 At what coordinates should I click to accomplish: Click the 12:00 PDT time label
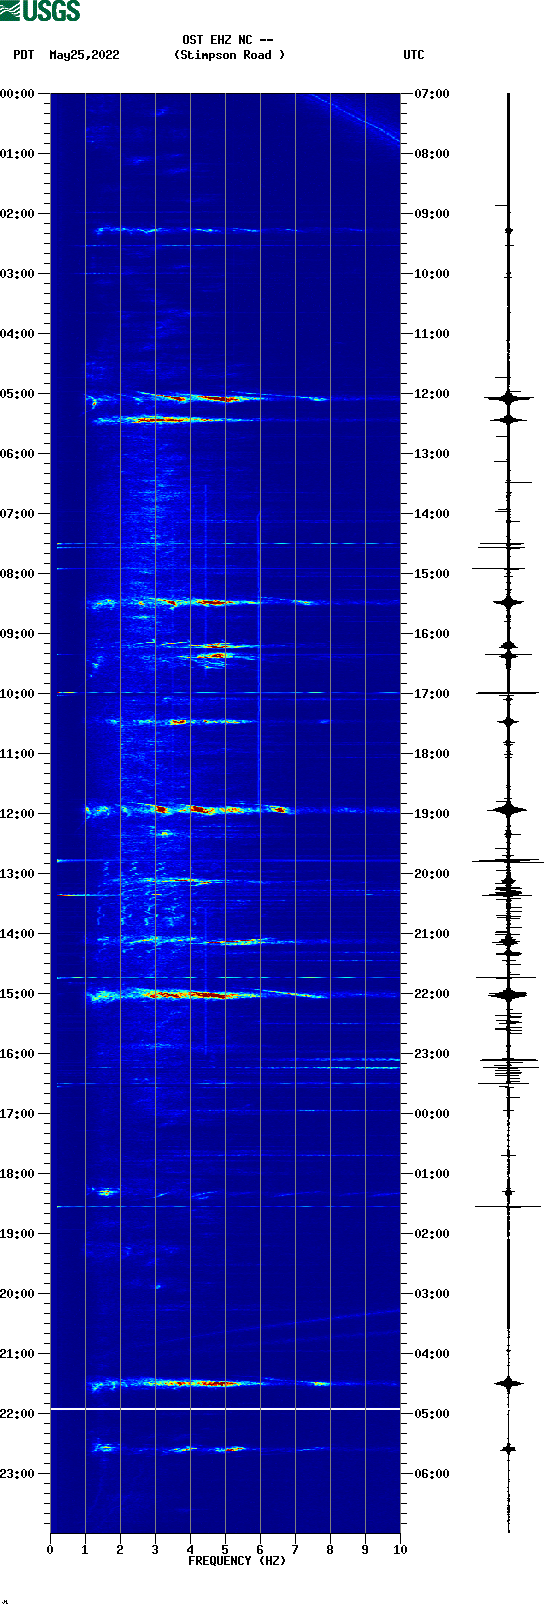coord(18,814)
